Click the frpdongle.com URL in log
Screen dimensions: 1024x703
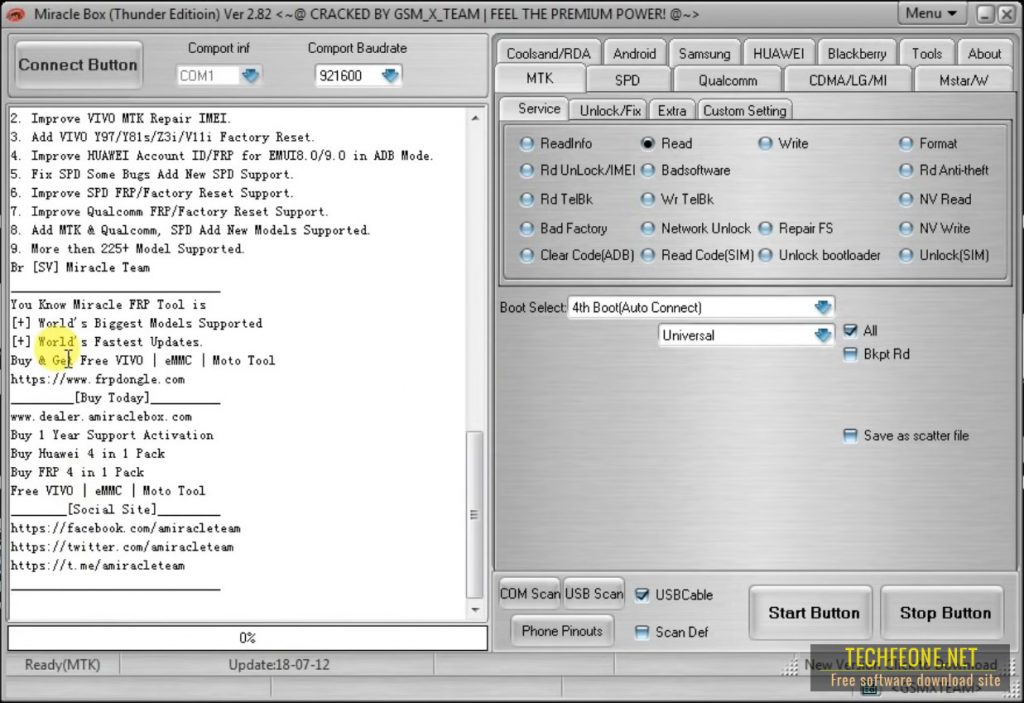pos(98,379)
